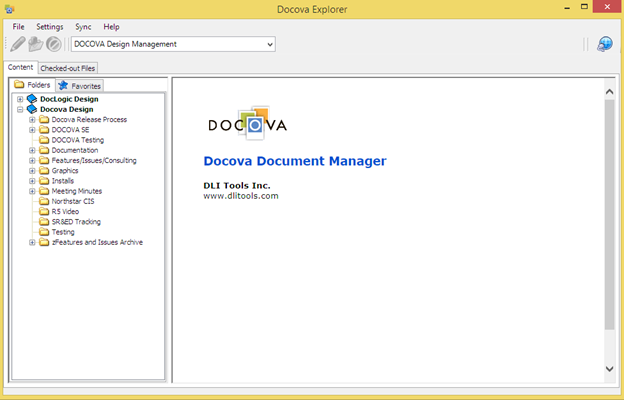The image size is (624, 400).
Task: Click the DOCOVA SE folder icon
Action: pyautogui.click(x=44, y=130)
